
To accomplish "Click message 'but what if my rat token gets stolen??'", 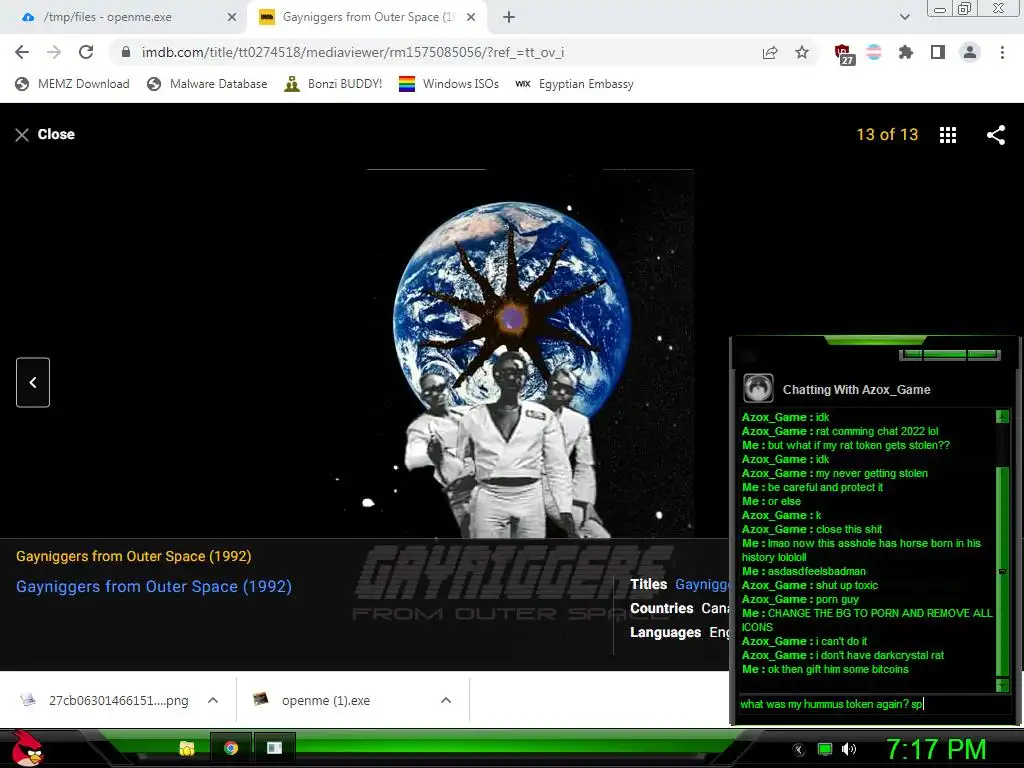I will [859, 445].
